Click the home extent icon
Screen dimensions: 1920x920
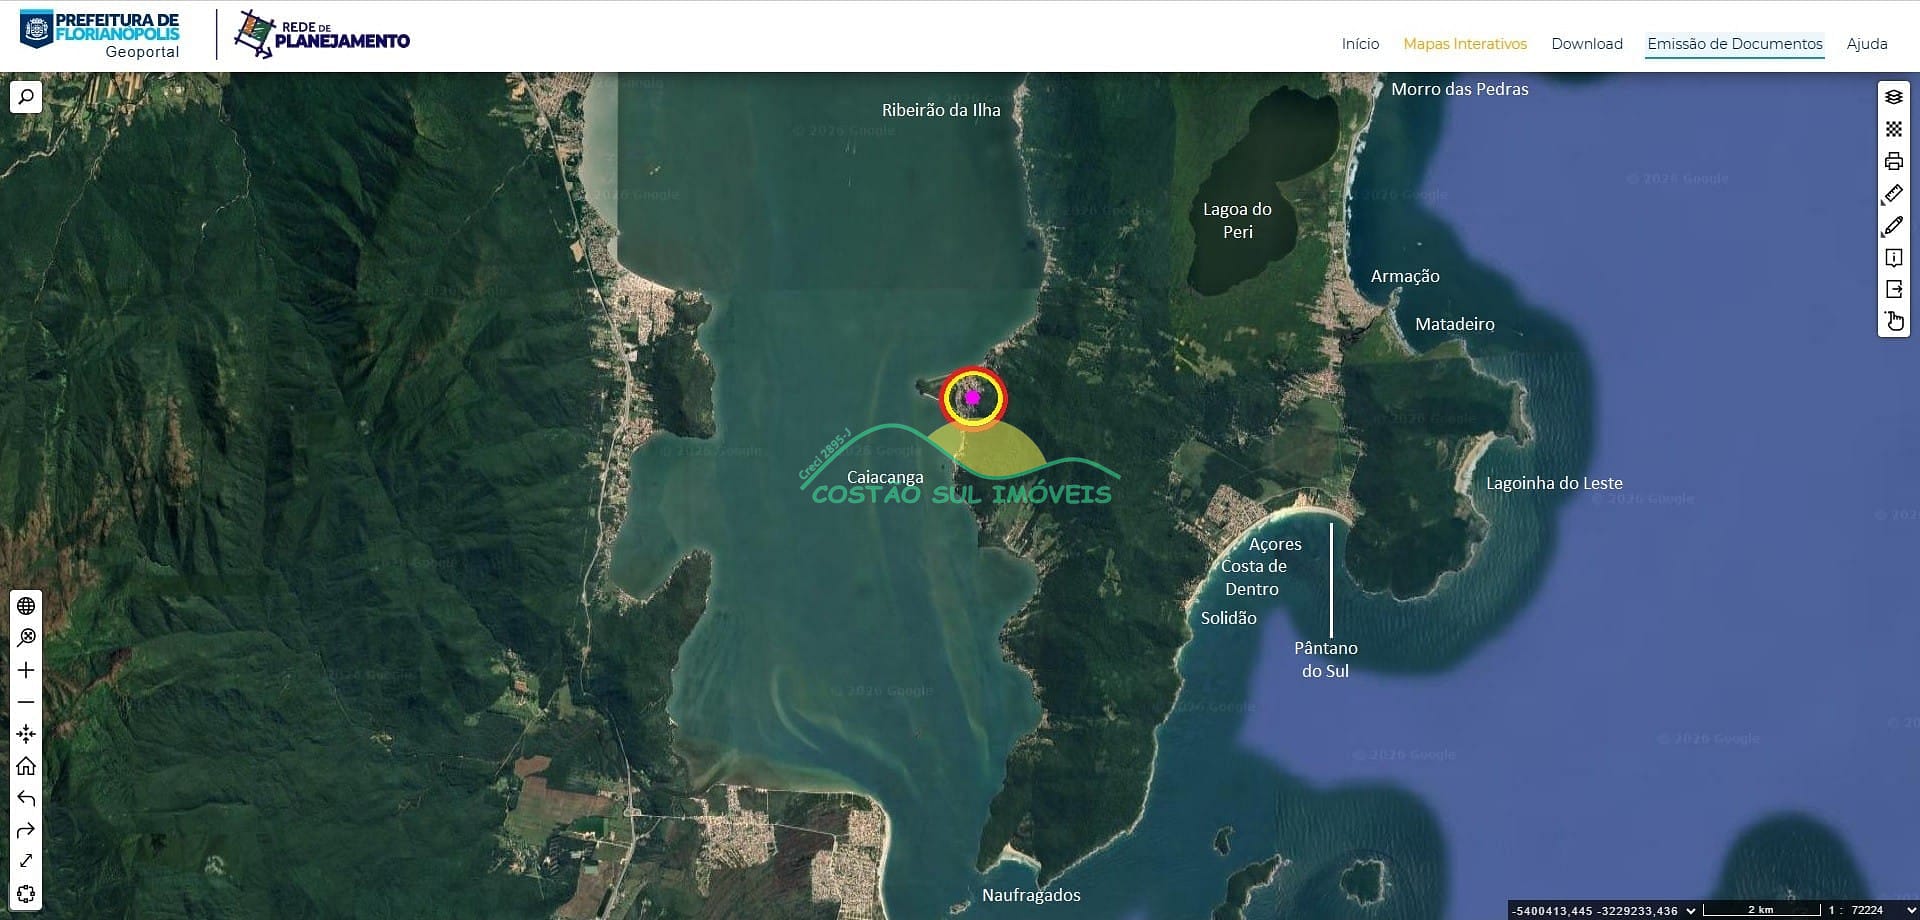point(26,766)
